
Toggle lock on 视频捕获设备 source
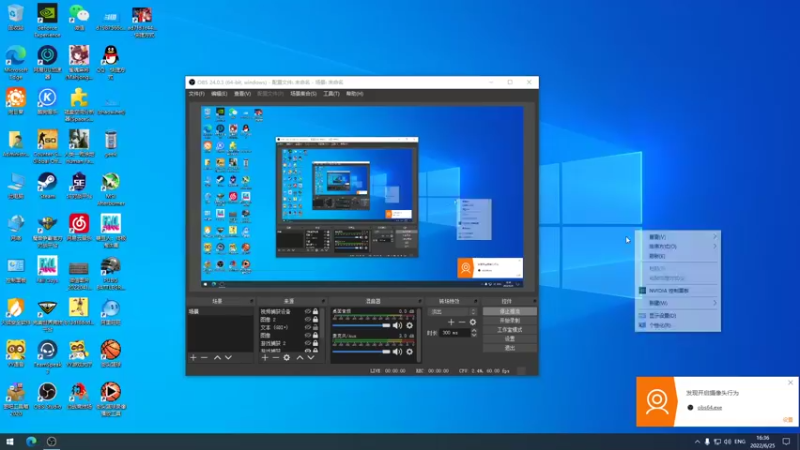315,311
